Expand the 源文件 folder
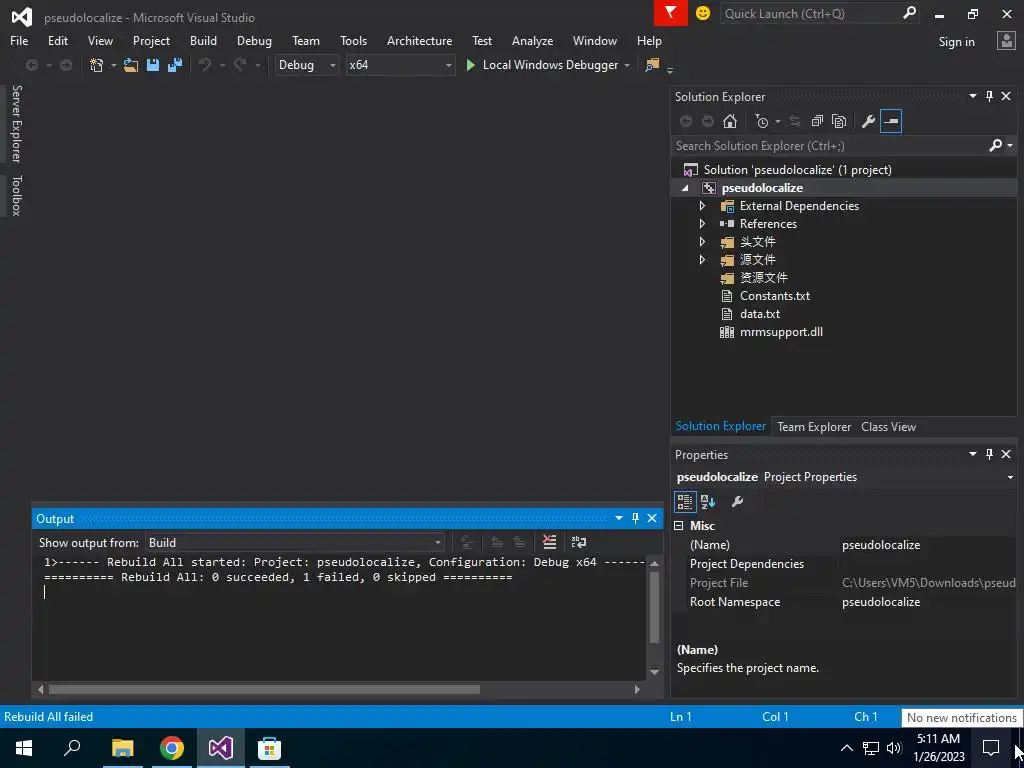1024x768 pixels. pos(702,260)
